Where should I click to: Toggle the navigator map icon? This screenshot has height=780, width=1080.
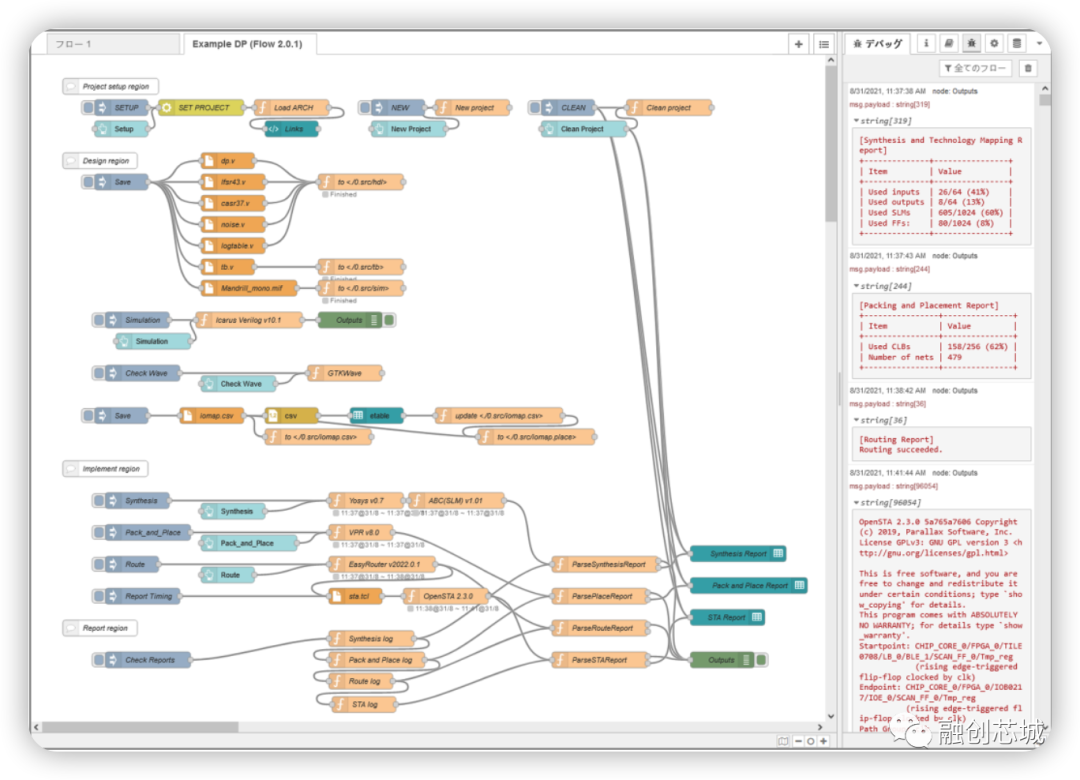783,741
